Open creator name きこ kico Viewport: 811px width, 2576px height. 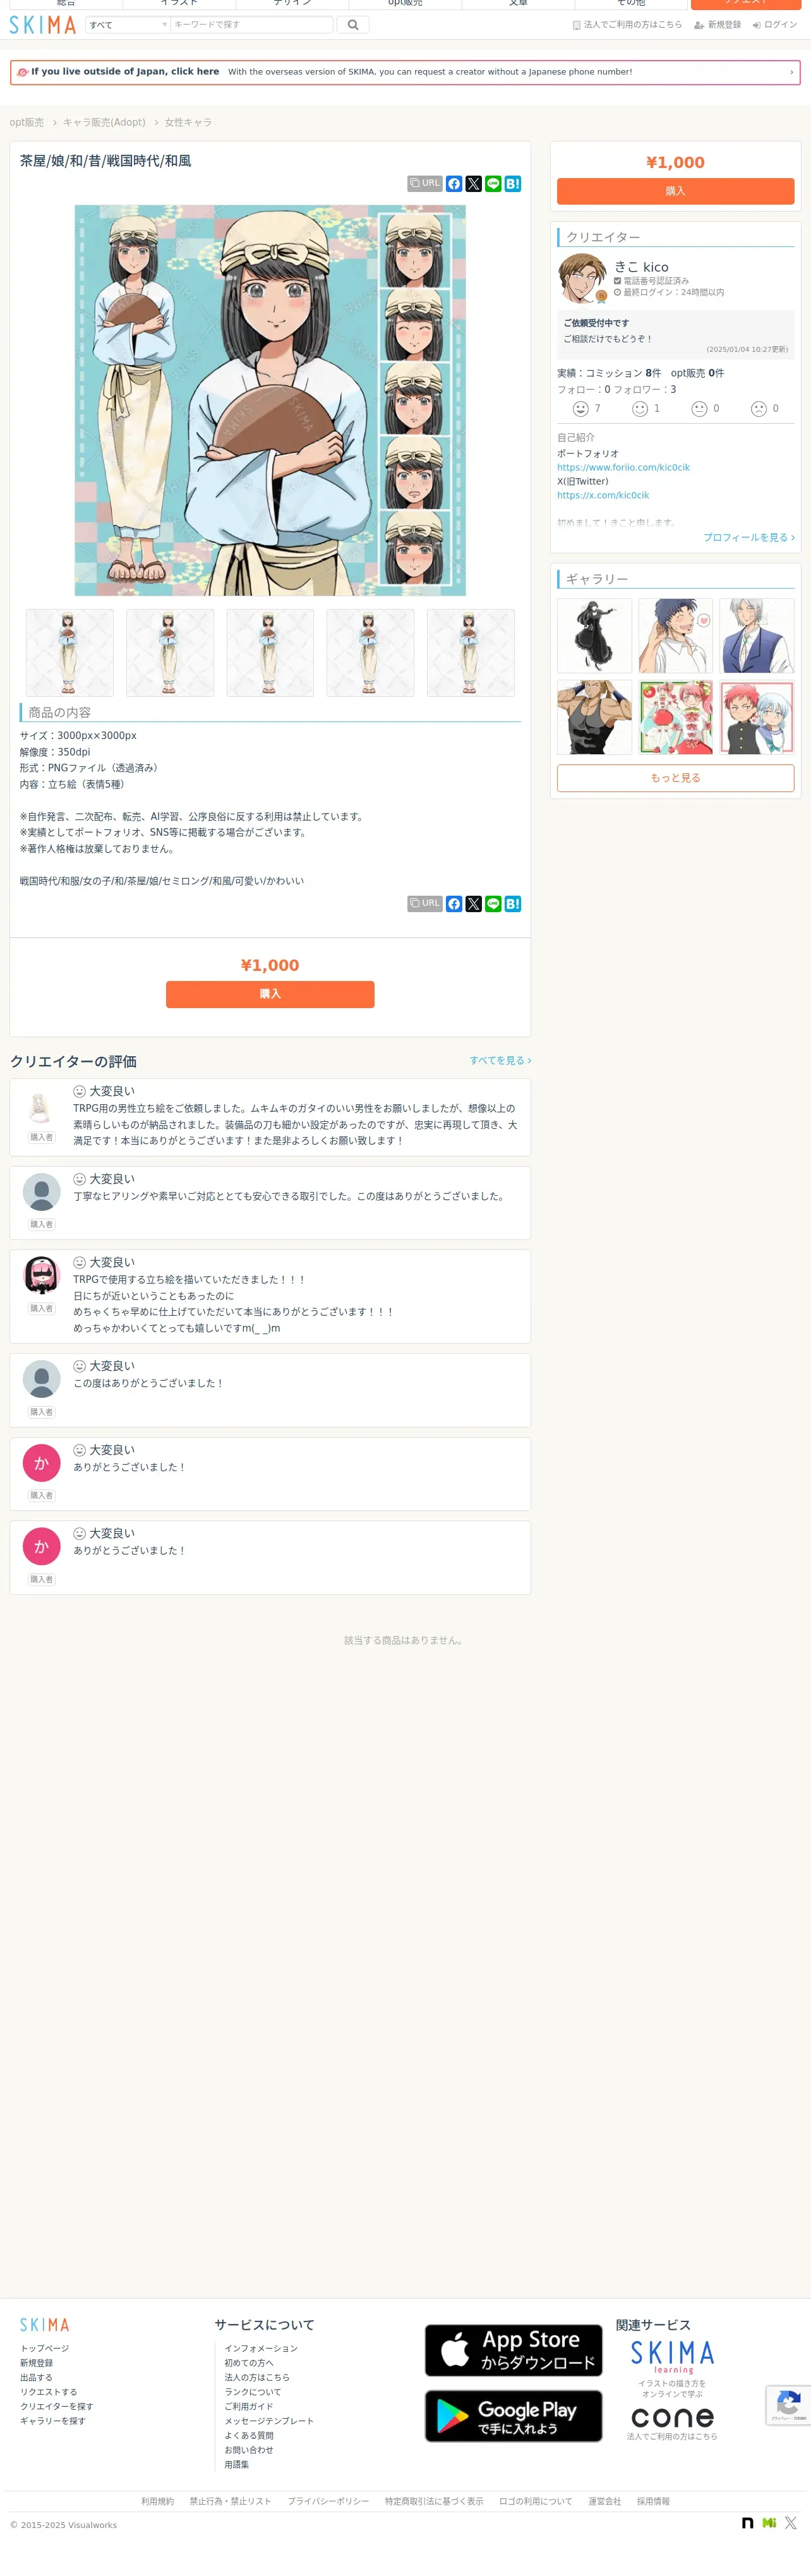point(641,267)
